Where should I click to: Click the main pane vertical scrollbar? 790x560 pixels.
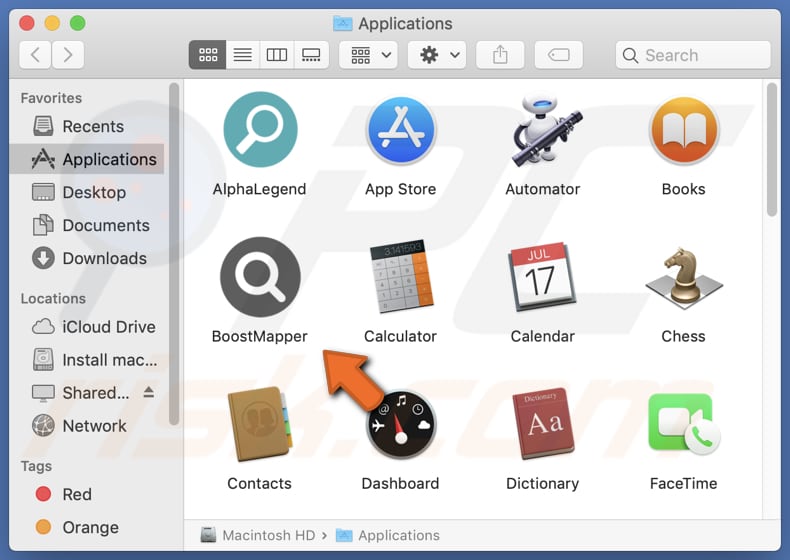click(772, 150)
